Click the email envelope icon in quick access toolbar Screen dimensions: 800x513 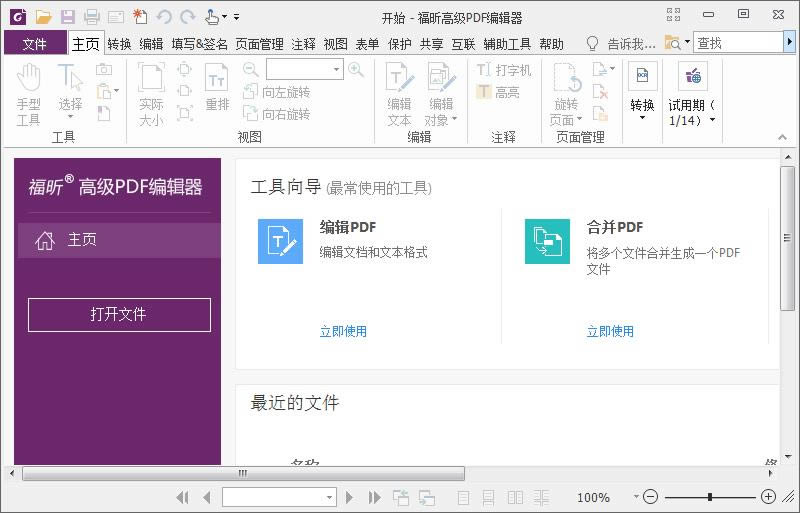116,17
